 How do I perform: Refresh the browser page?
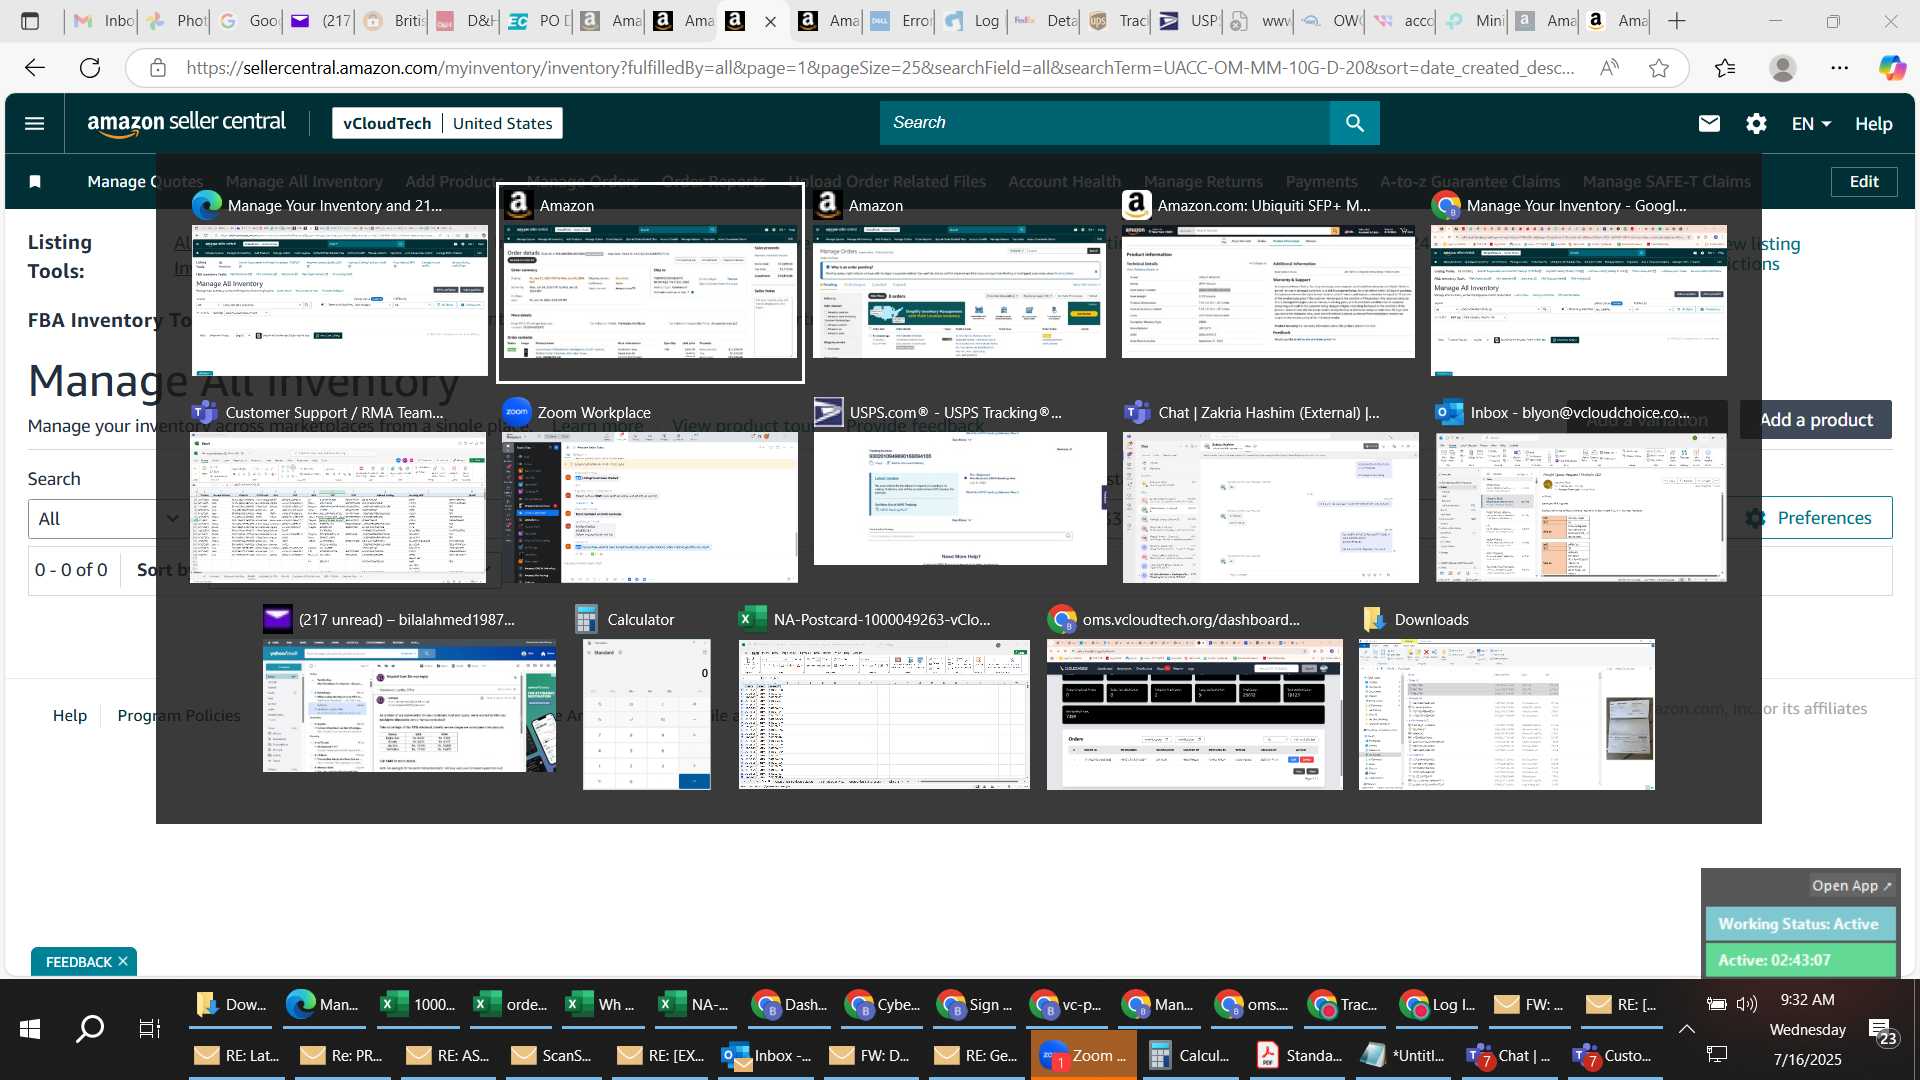90,68
